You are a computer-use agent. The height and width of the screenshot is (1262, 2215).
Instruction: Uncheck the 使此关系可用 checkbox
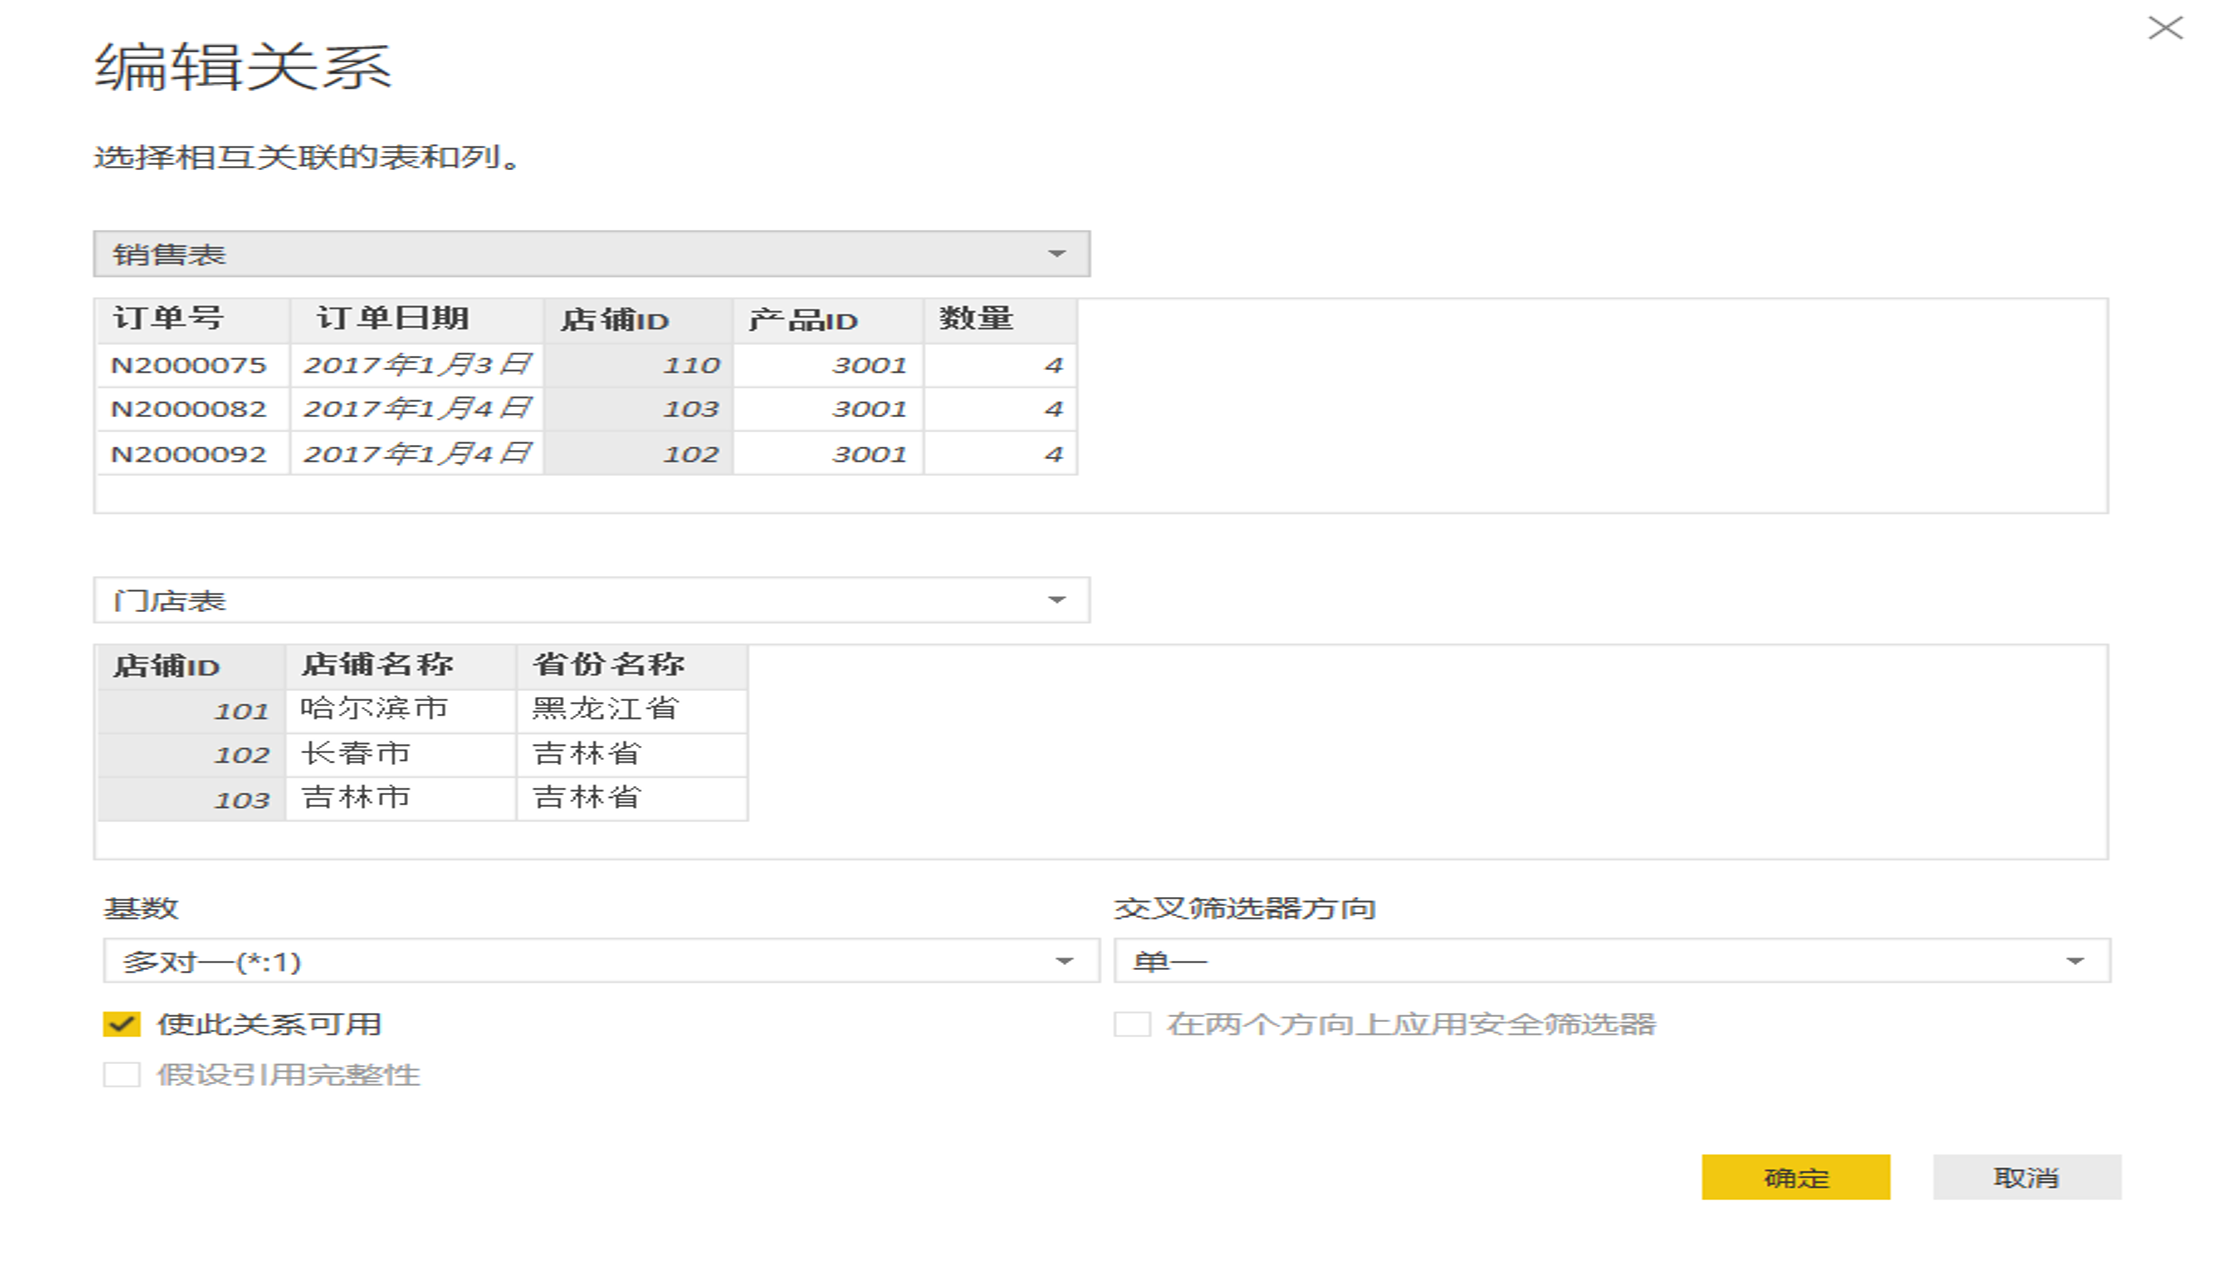[x=122, y=1024]
